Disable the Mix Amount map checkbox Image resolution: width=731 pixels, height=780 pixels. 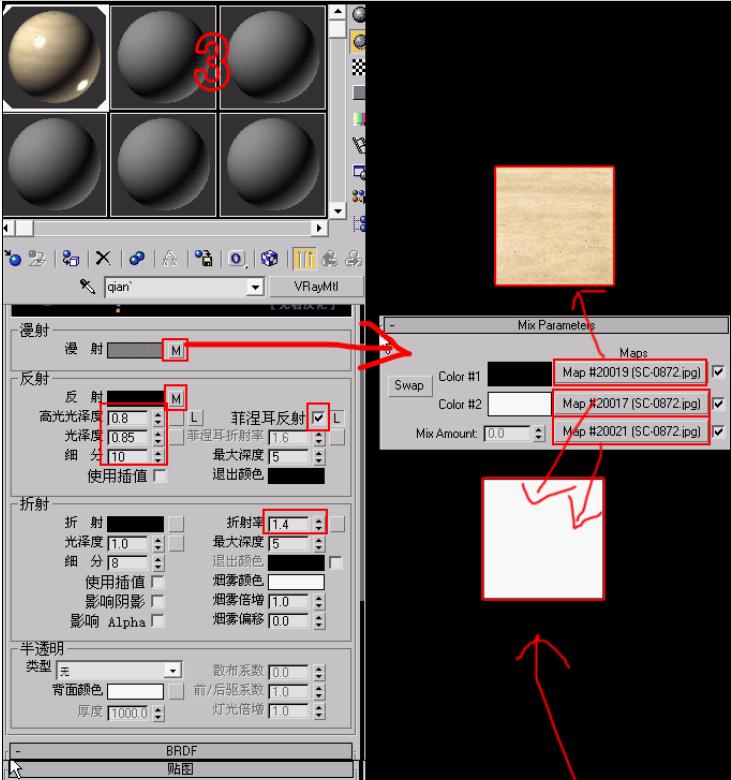[x=717, y=433]
